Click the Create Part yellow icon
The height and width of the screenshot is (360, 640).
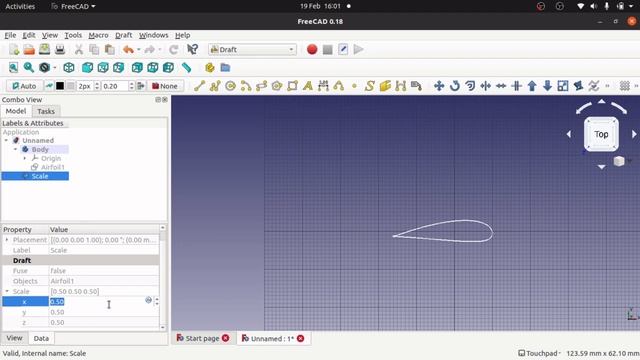point(210,67)
